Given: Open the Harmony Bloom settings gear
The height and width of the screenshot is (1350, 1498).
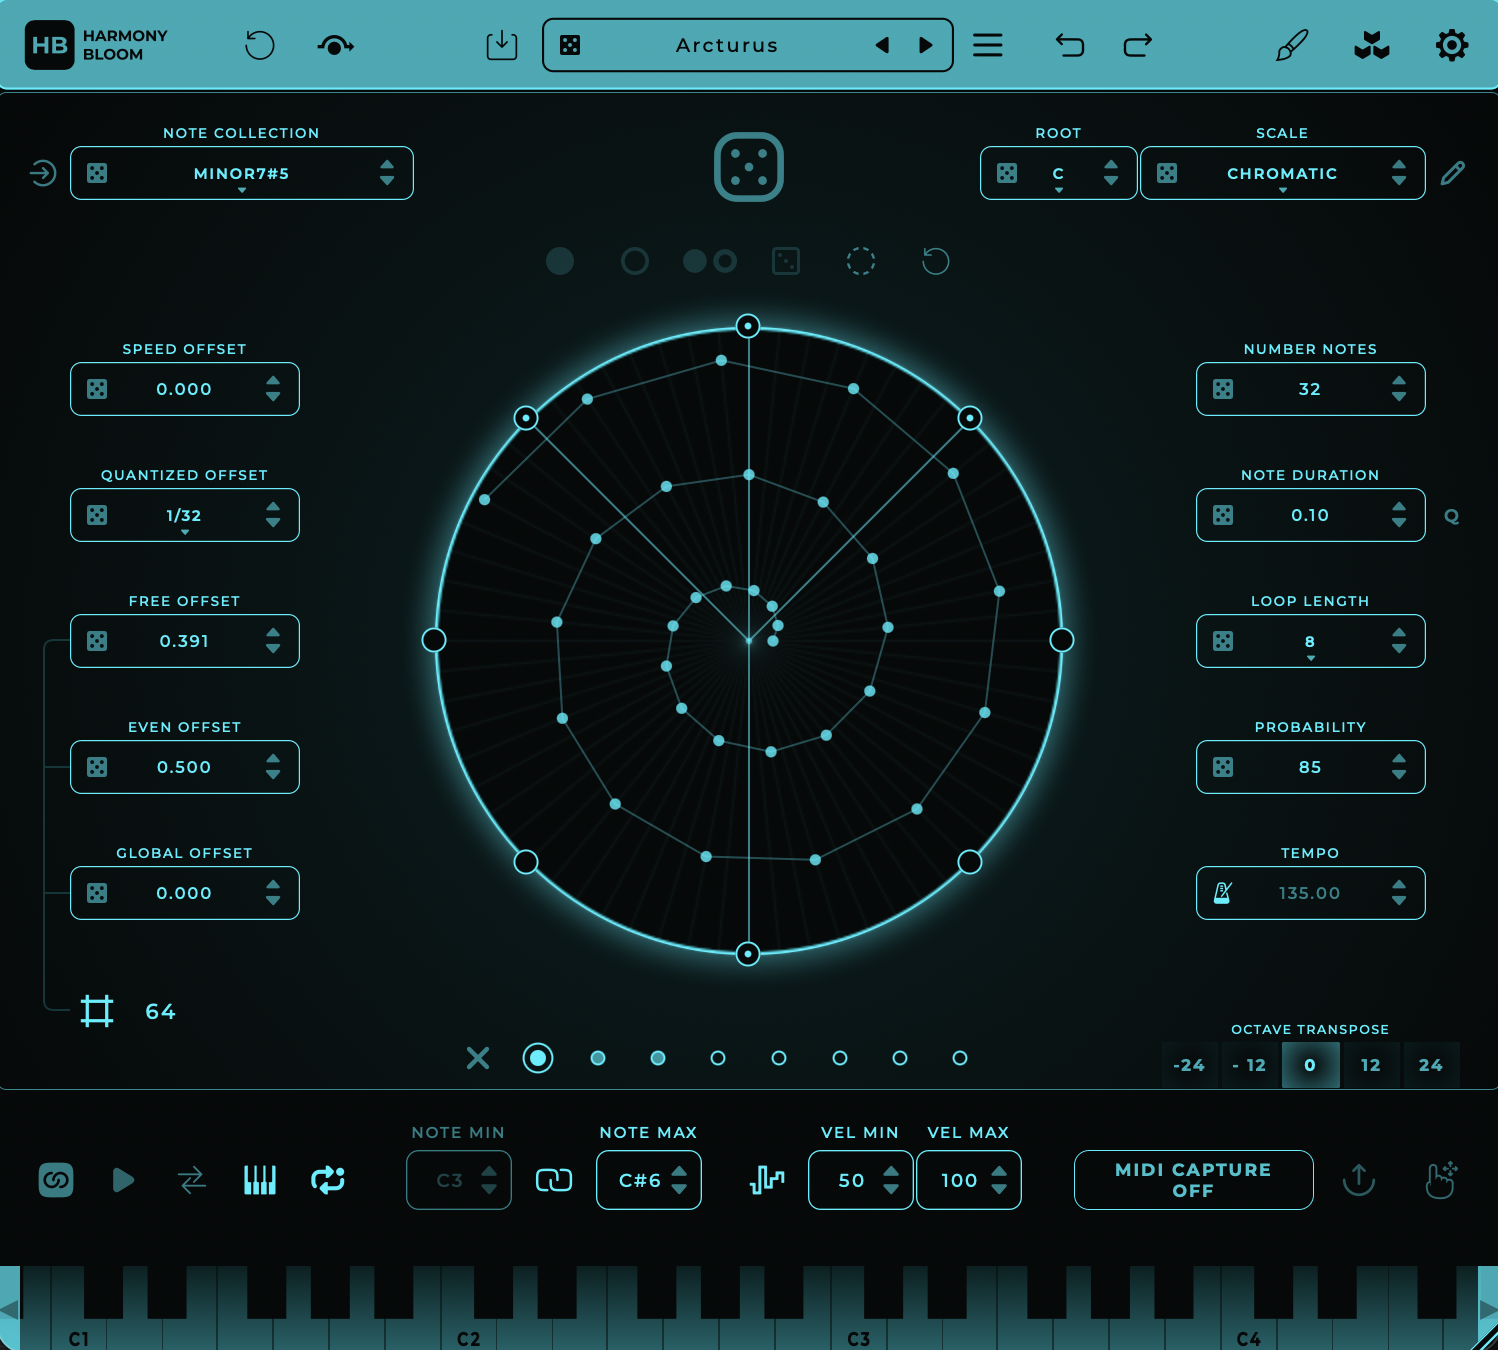Looking at the screenshot, I should point(1451,45).
